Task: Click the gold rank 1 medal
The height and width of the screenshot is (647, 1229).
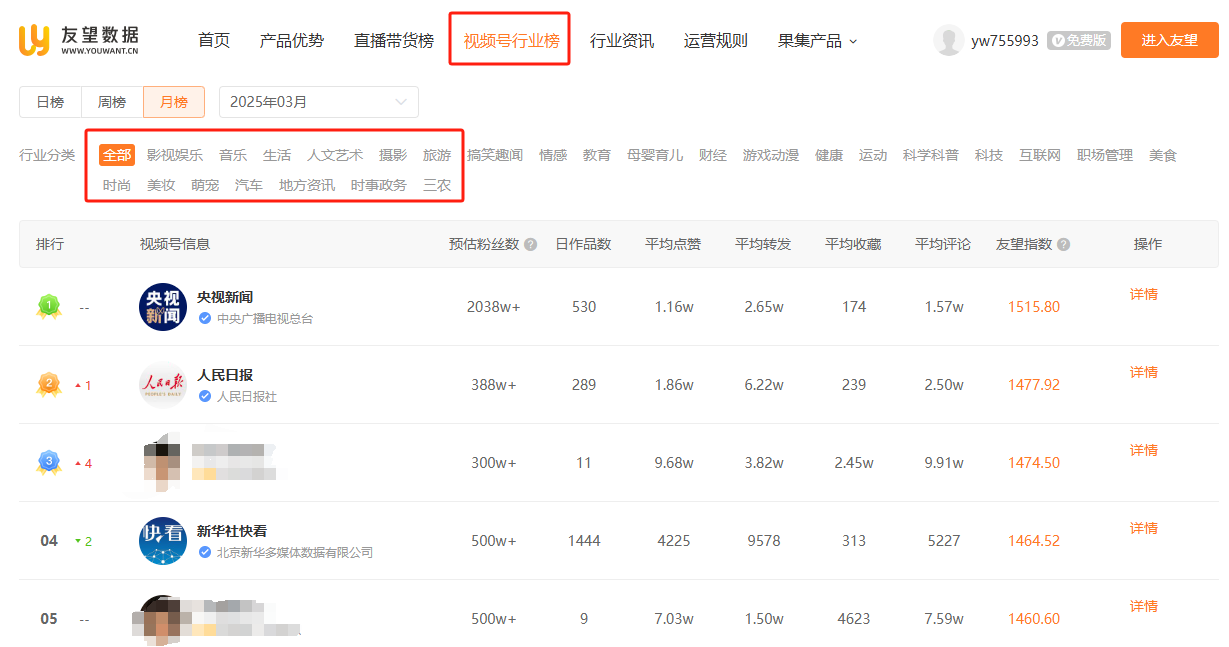Action: click(x=48, y=306)
